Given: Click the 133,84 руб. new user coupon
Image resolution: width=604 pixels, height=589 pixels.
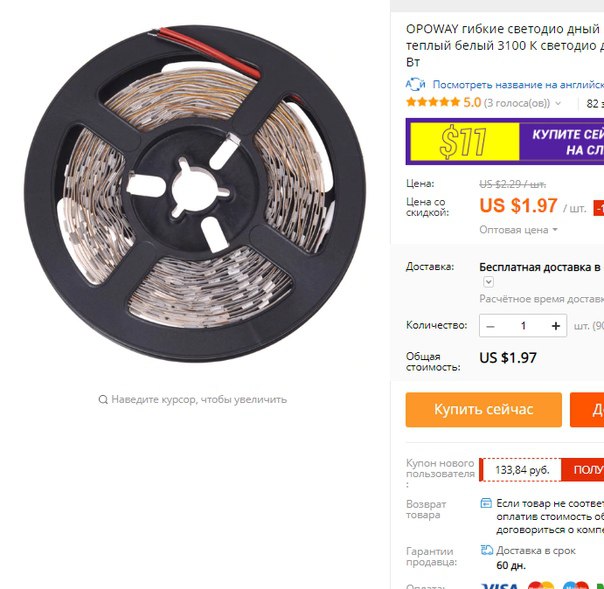Looking at the screenshot, I should (522, 470).
